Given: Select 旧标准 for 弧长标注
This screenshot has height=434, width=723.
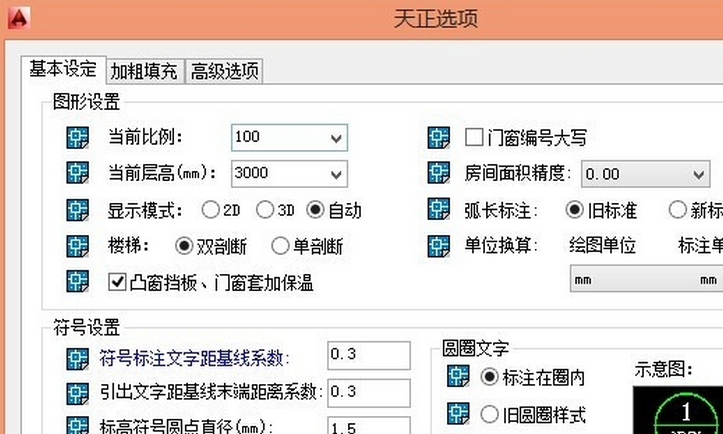Looking at the screenshot, I should pyautogui.click(x=575, y=210).
